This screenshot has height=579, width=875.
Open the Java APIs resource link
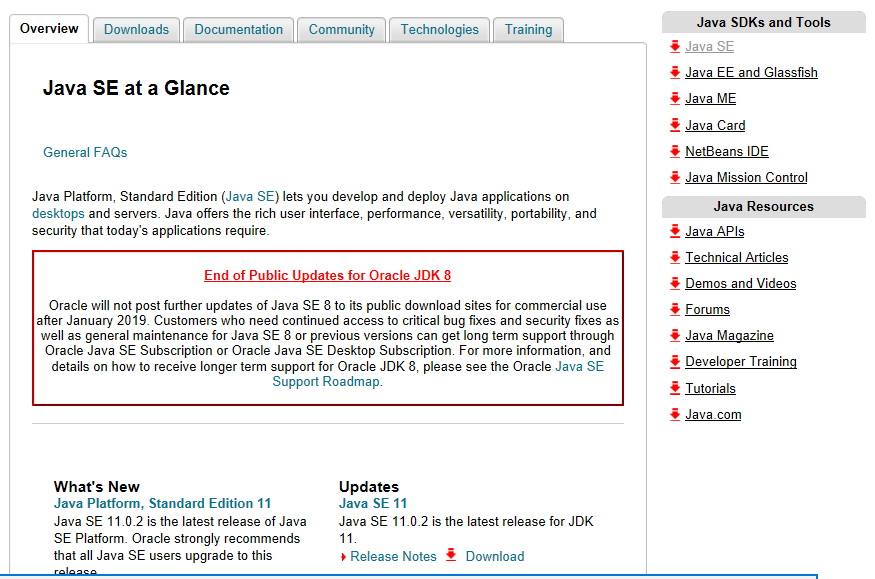tap(714, 231)
